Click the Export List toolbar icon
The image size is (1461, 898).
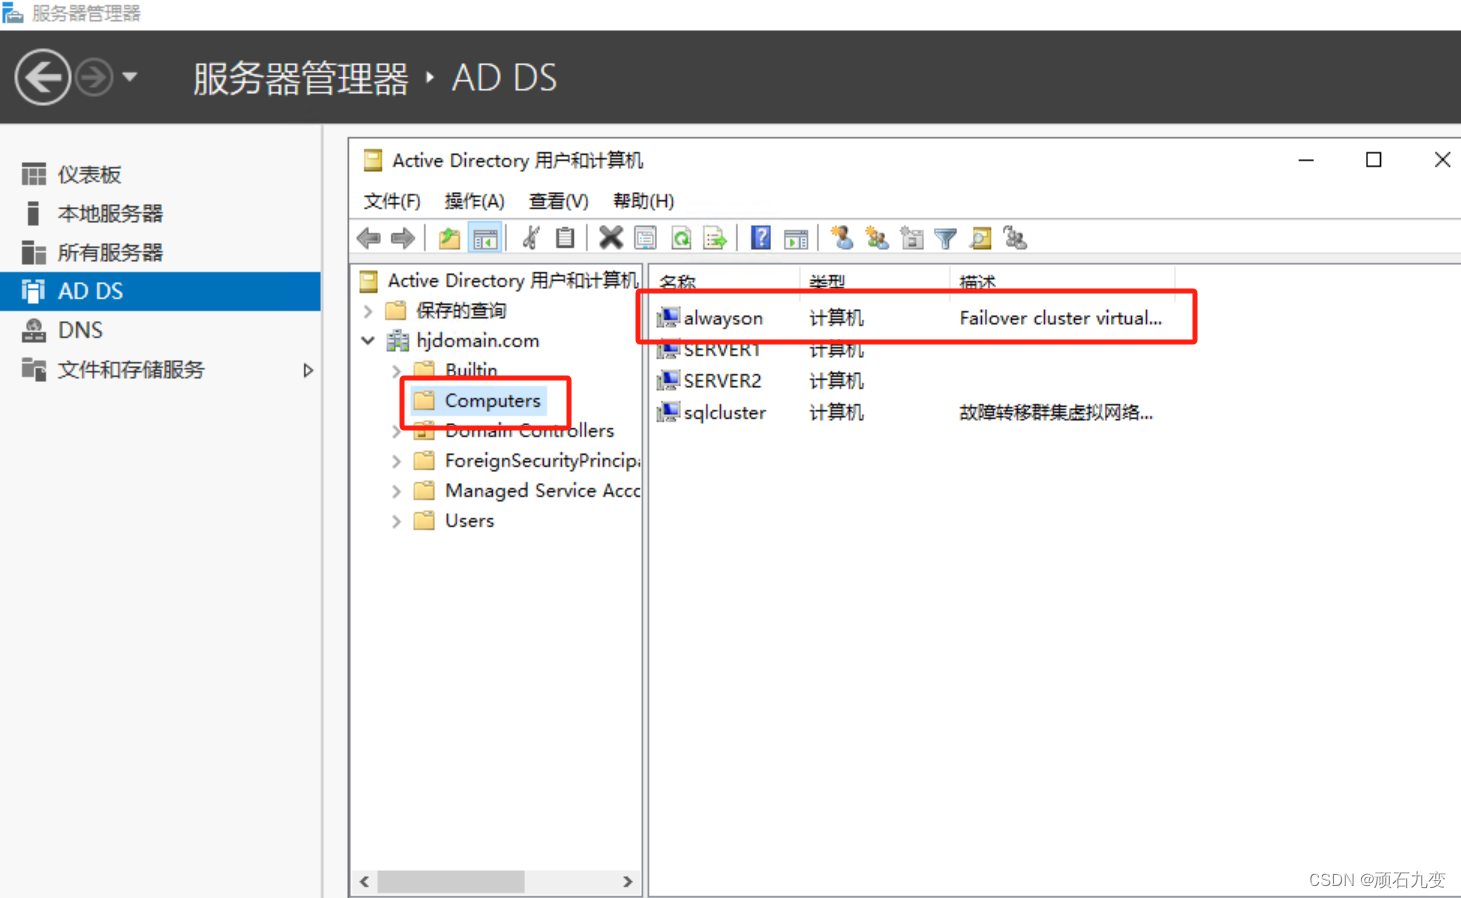(x=714, y=237)
